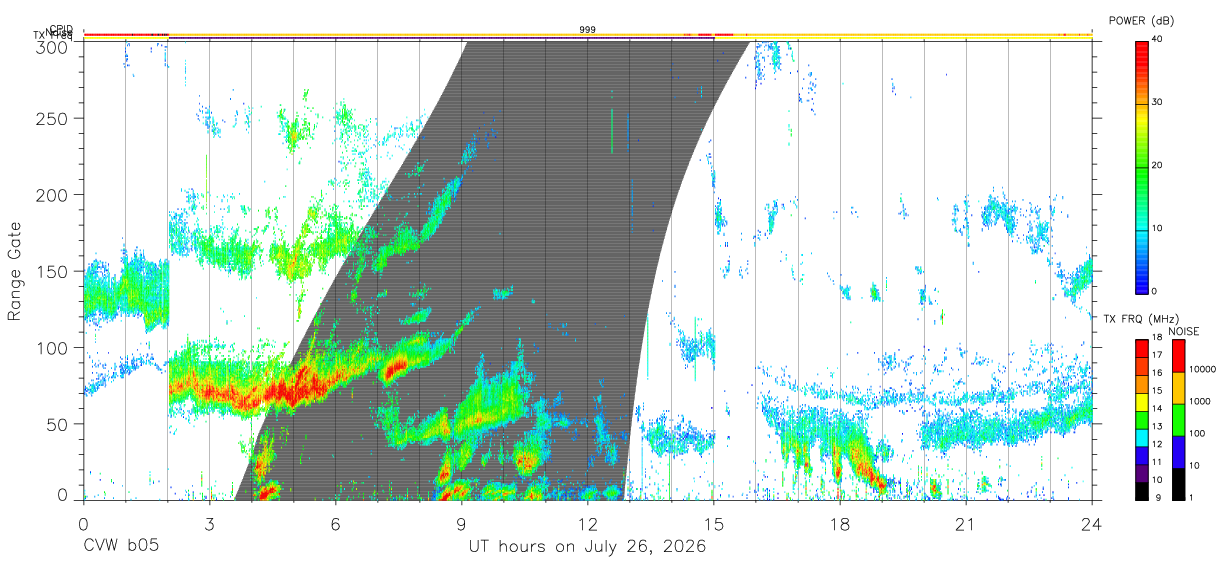Click the 100 label on NOISE scale
The image size is (1228, 567).
[x=1198, y=433]
